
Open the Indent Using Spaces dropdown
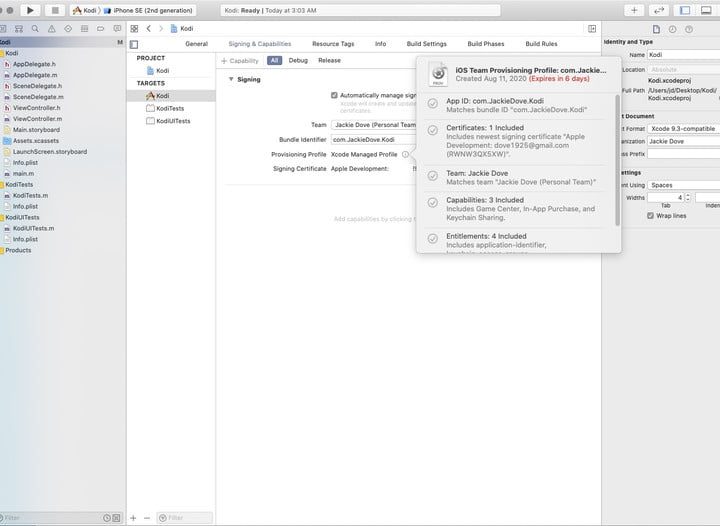682,185
